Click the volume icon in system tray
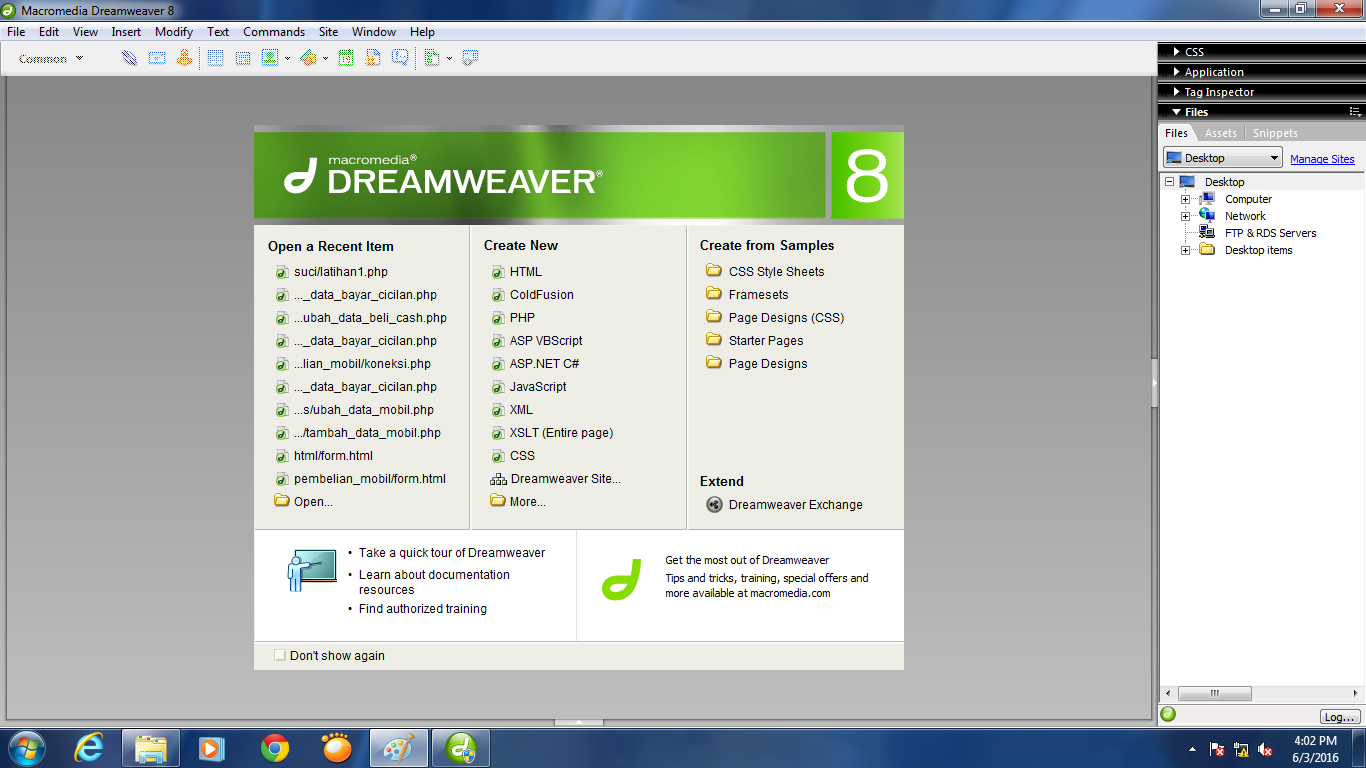The image size is (1366, 768). [1265, 749]
